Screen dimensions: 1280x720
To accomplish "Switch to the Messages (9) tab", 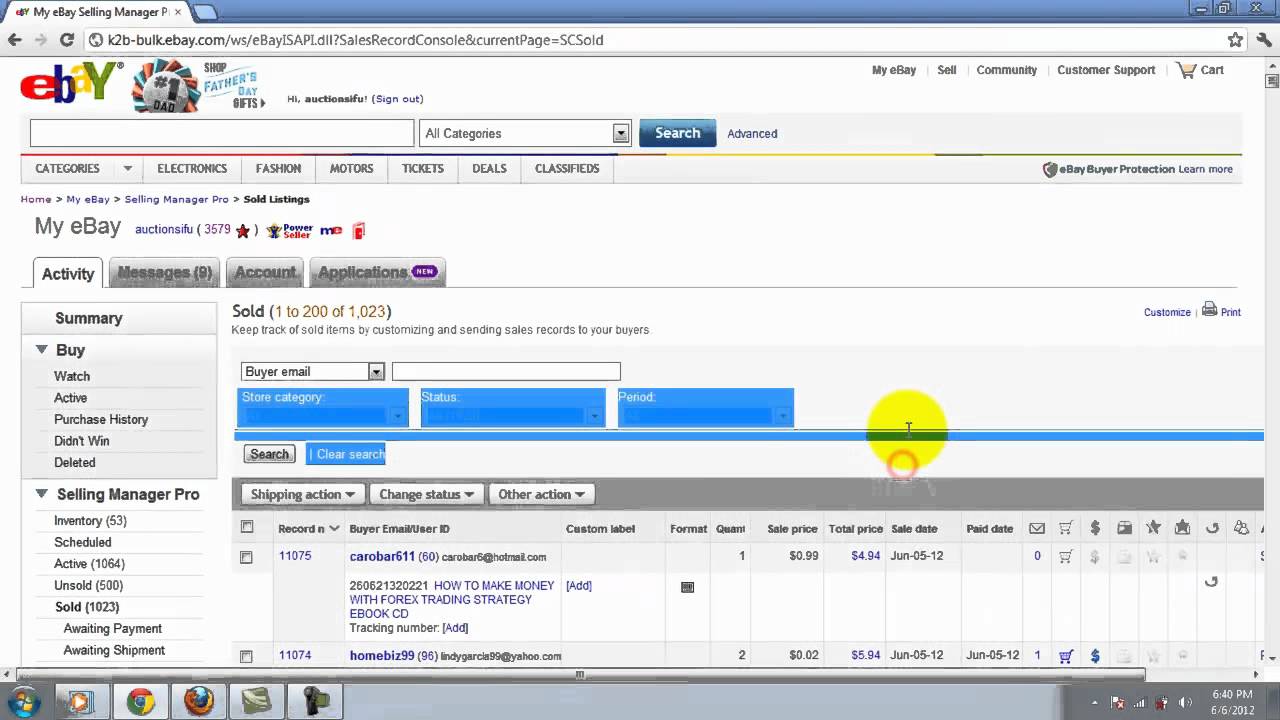I will point(165,272).
